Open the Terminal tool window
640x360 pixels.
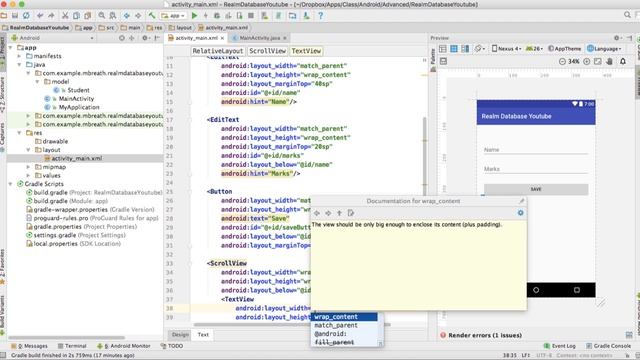(x=72, y=346)
